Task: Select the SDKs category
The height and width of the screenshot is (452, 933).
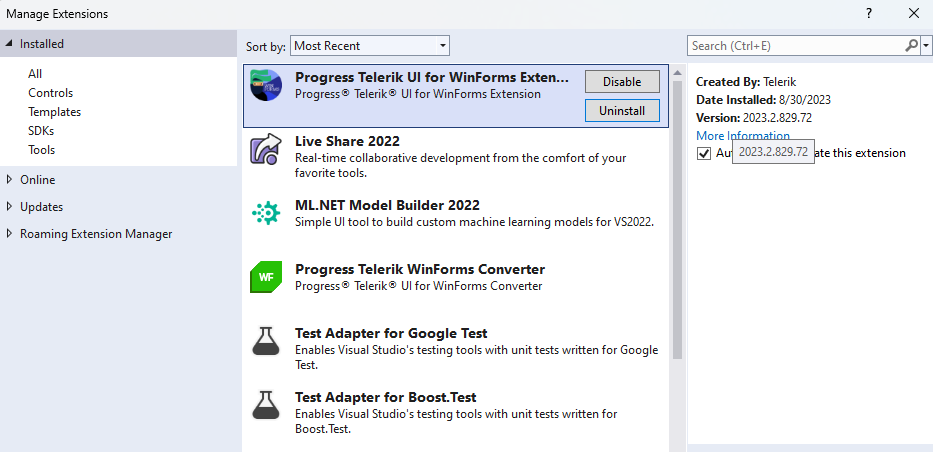Action: click(x=41, y=131)
